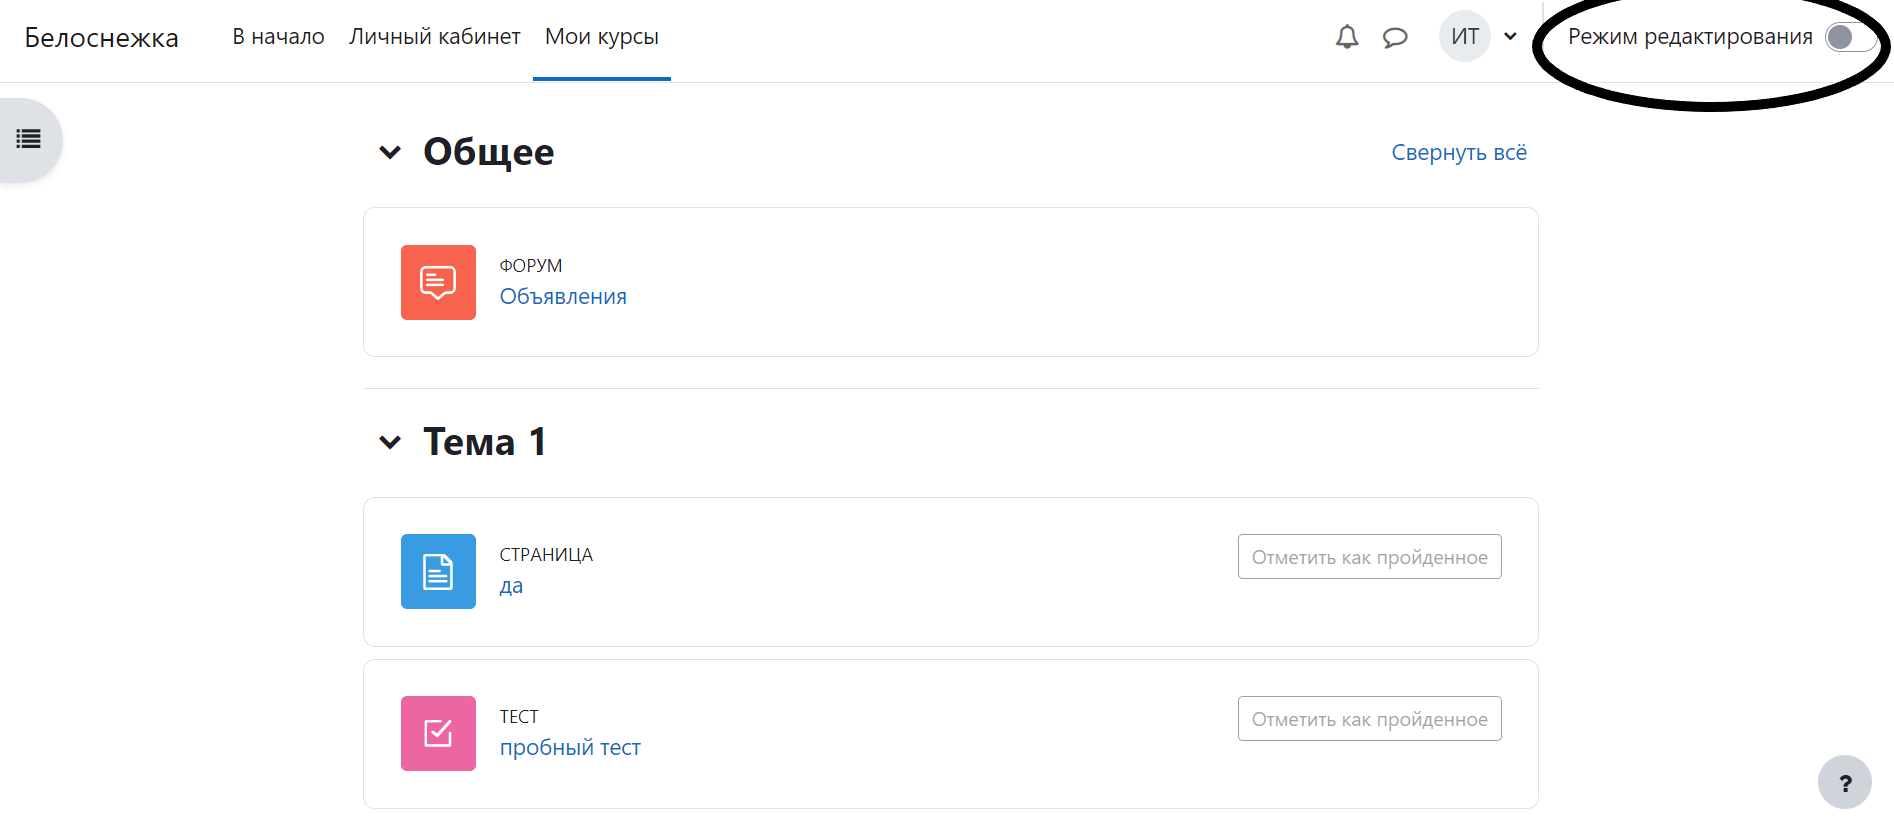Select the Мои курсы tab
Screen dimensions: 1894x818
601,37
